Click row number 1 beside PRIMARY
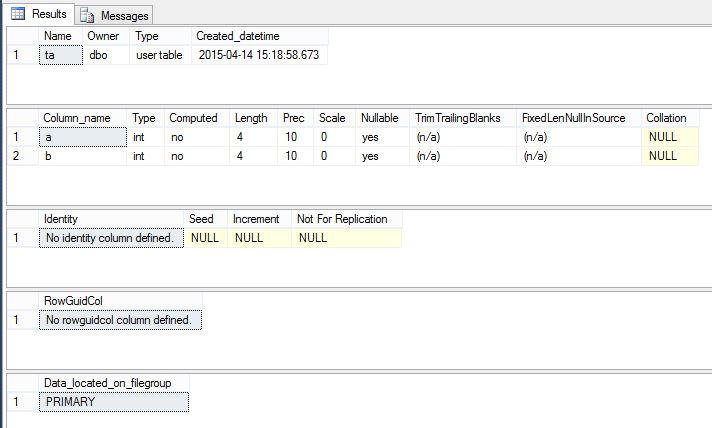 [x=23, y=402]
